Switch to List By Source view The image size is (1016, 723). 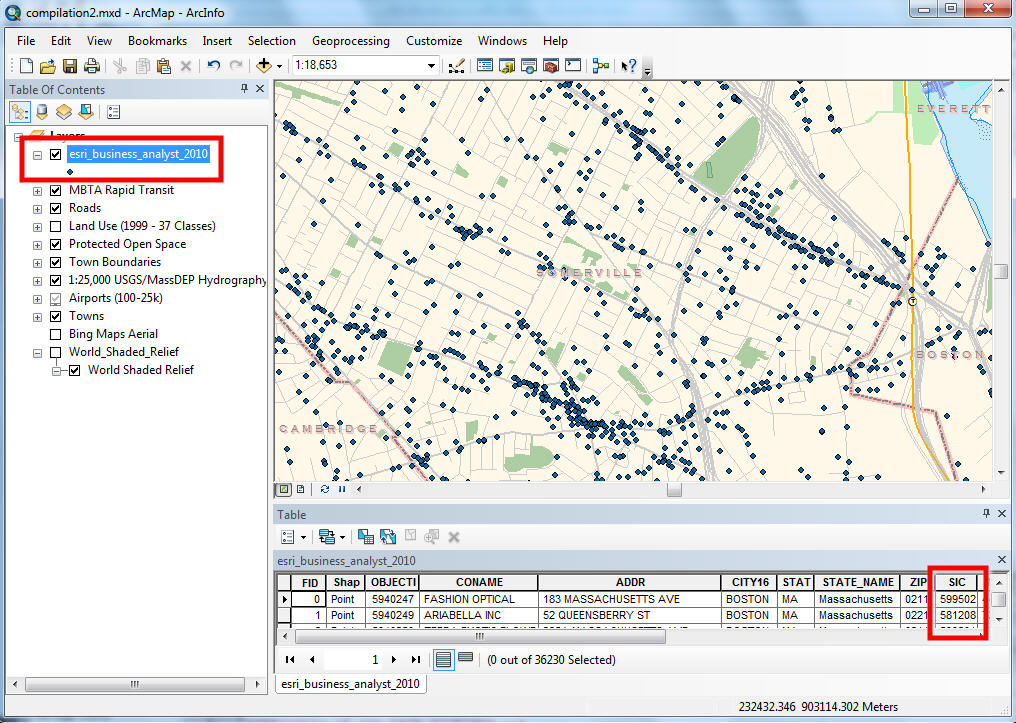(42, 112)
